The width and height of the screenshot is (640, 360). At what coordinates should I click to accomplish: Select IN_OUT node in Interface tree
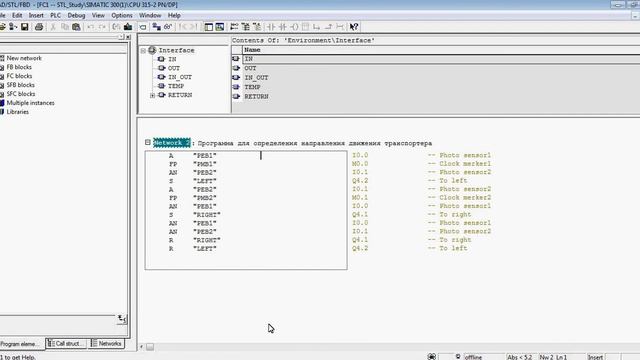click(180, 77)
